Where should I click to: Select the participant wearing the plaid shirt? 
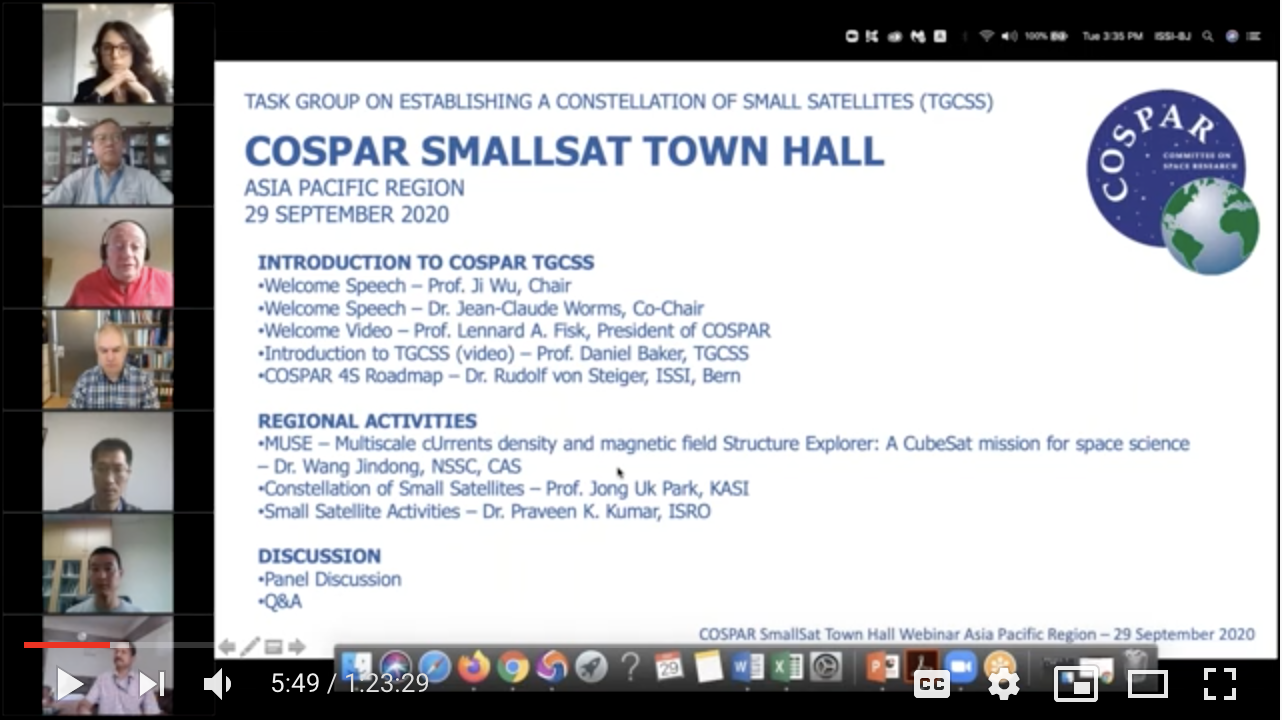[x=108, y=359]
